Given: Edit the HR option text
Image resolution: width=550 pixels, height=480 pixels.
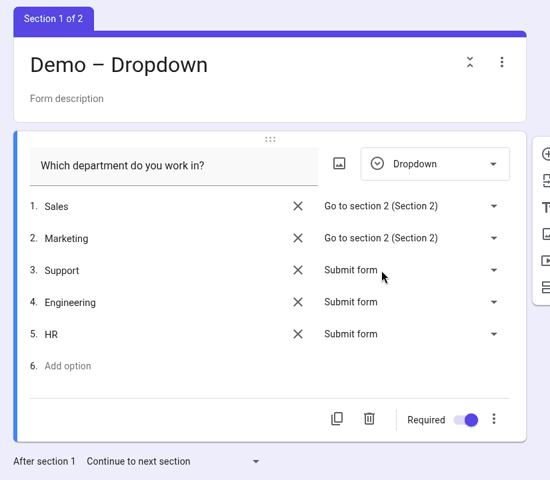Looking at the screenshot, I should [51, 334].
